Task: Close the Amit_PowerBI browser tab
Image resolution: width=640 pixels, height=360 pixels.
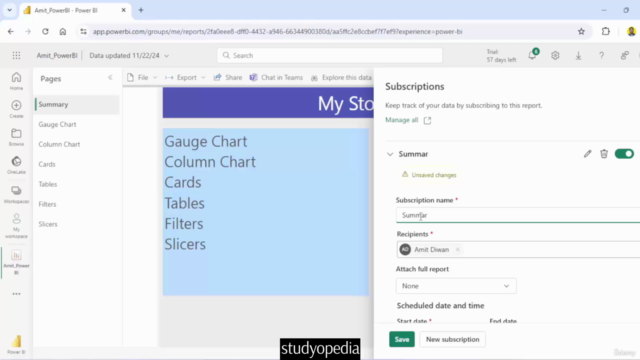Action: pyautogui.click(x=123, y=10)
